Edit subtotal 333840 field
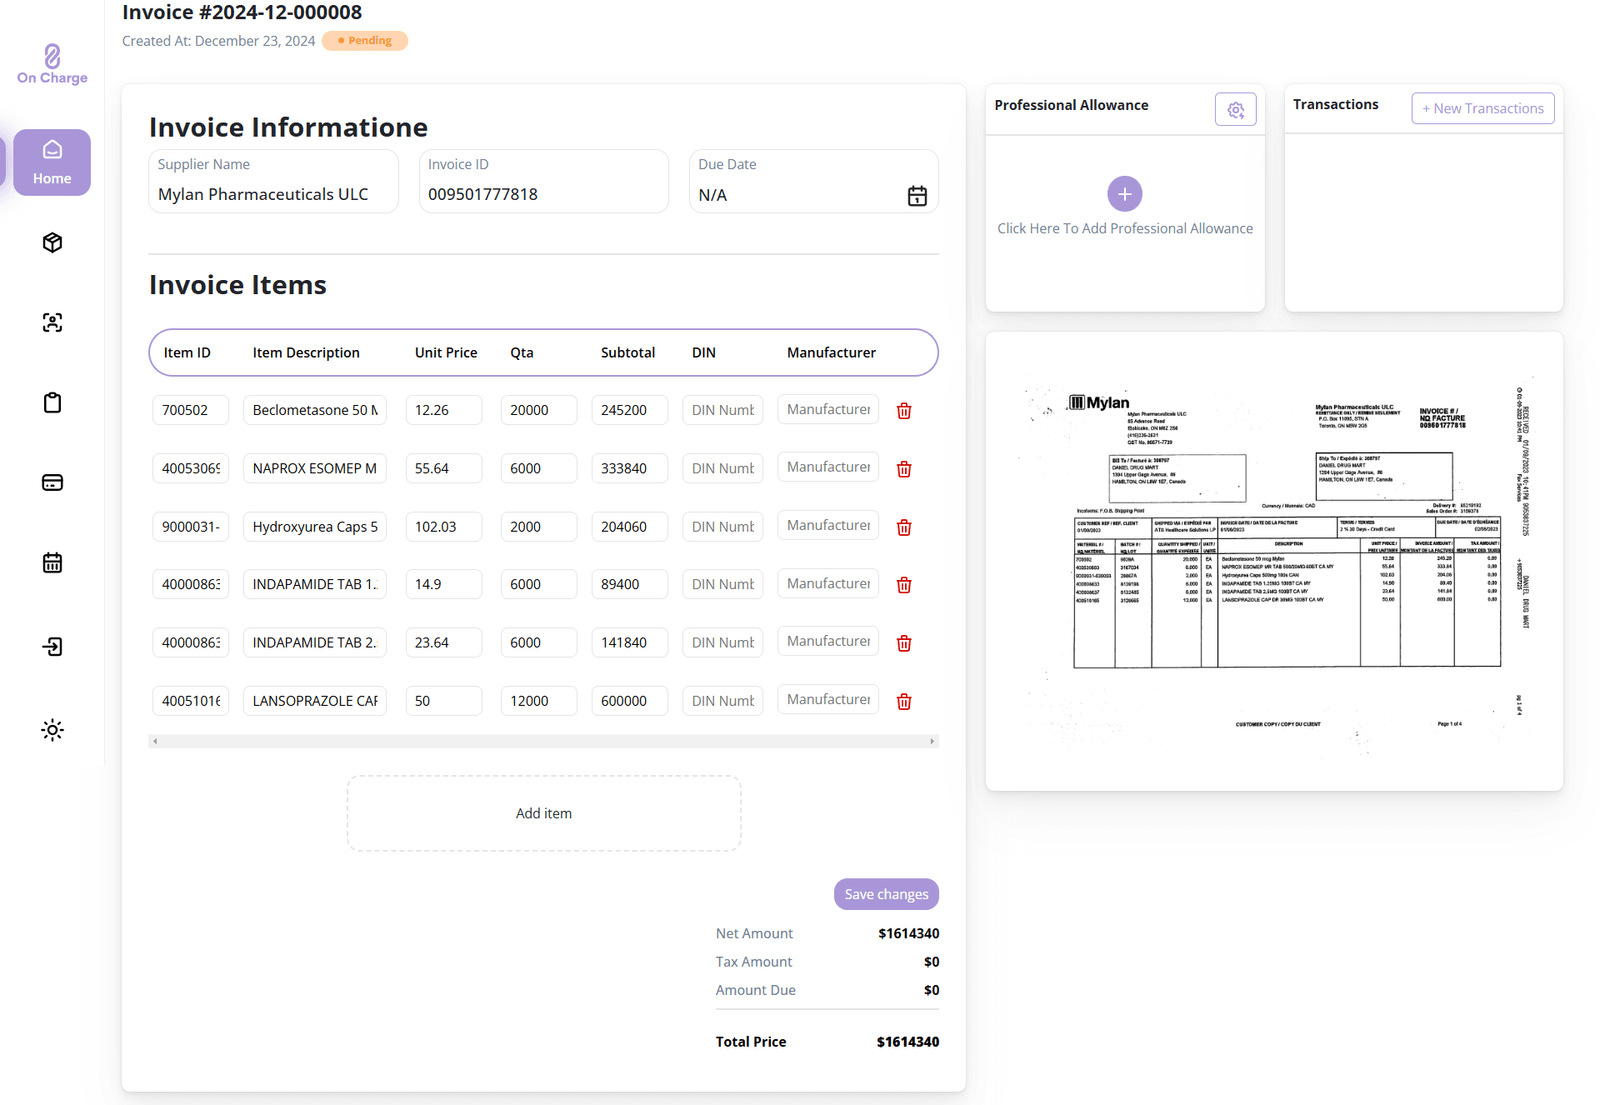Screen dimensions: 1600x1105 [x=630, y=468]
